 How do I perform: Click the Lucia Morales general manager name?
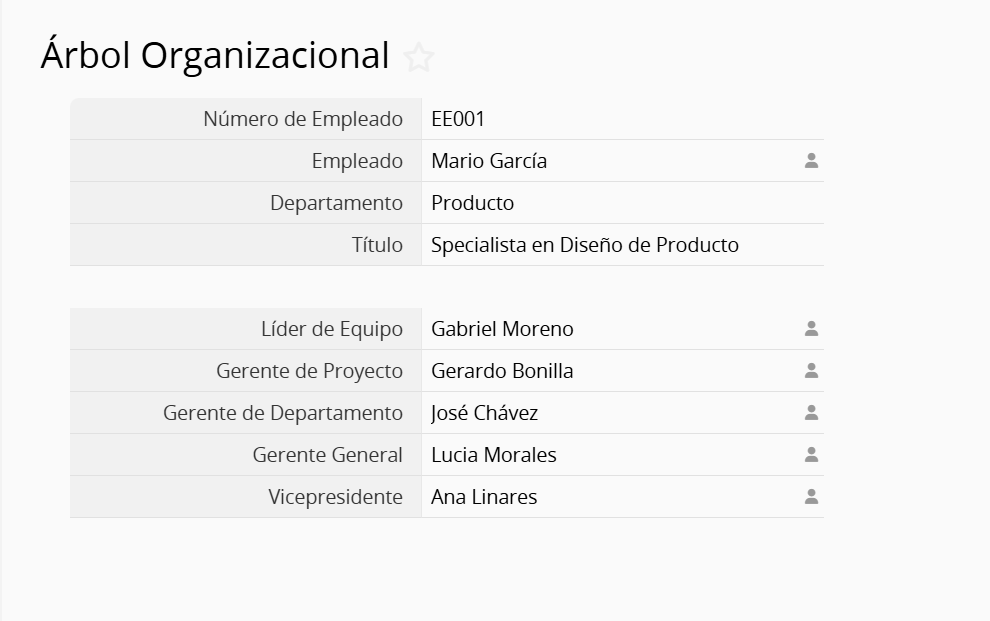[493, 455]
